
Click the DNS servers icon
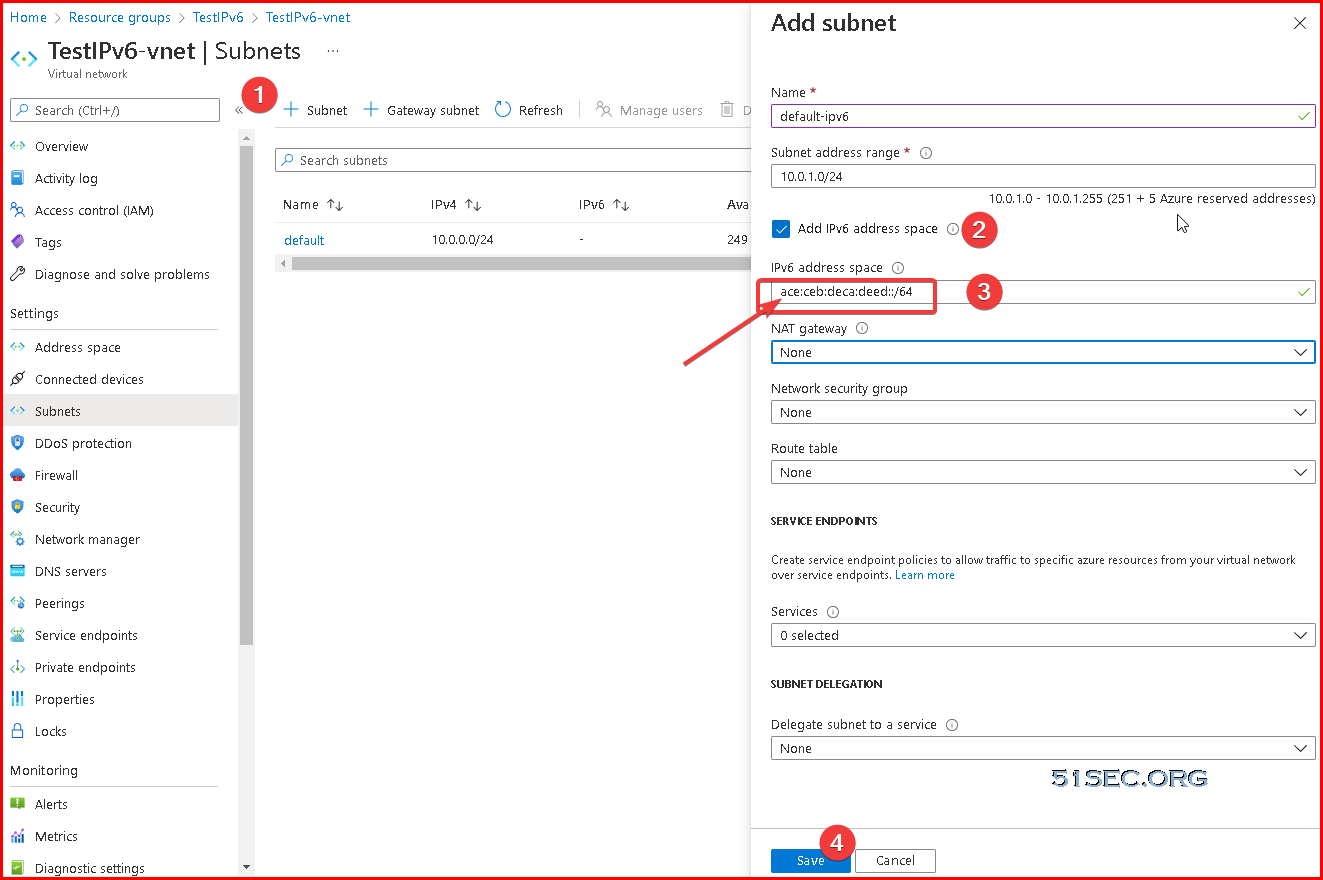[x=17, y=571]
